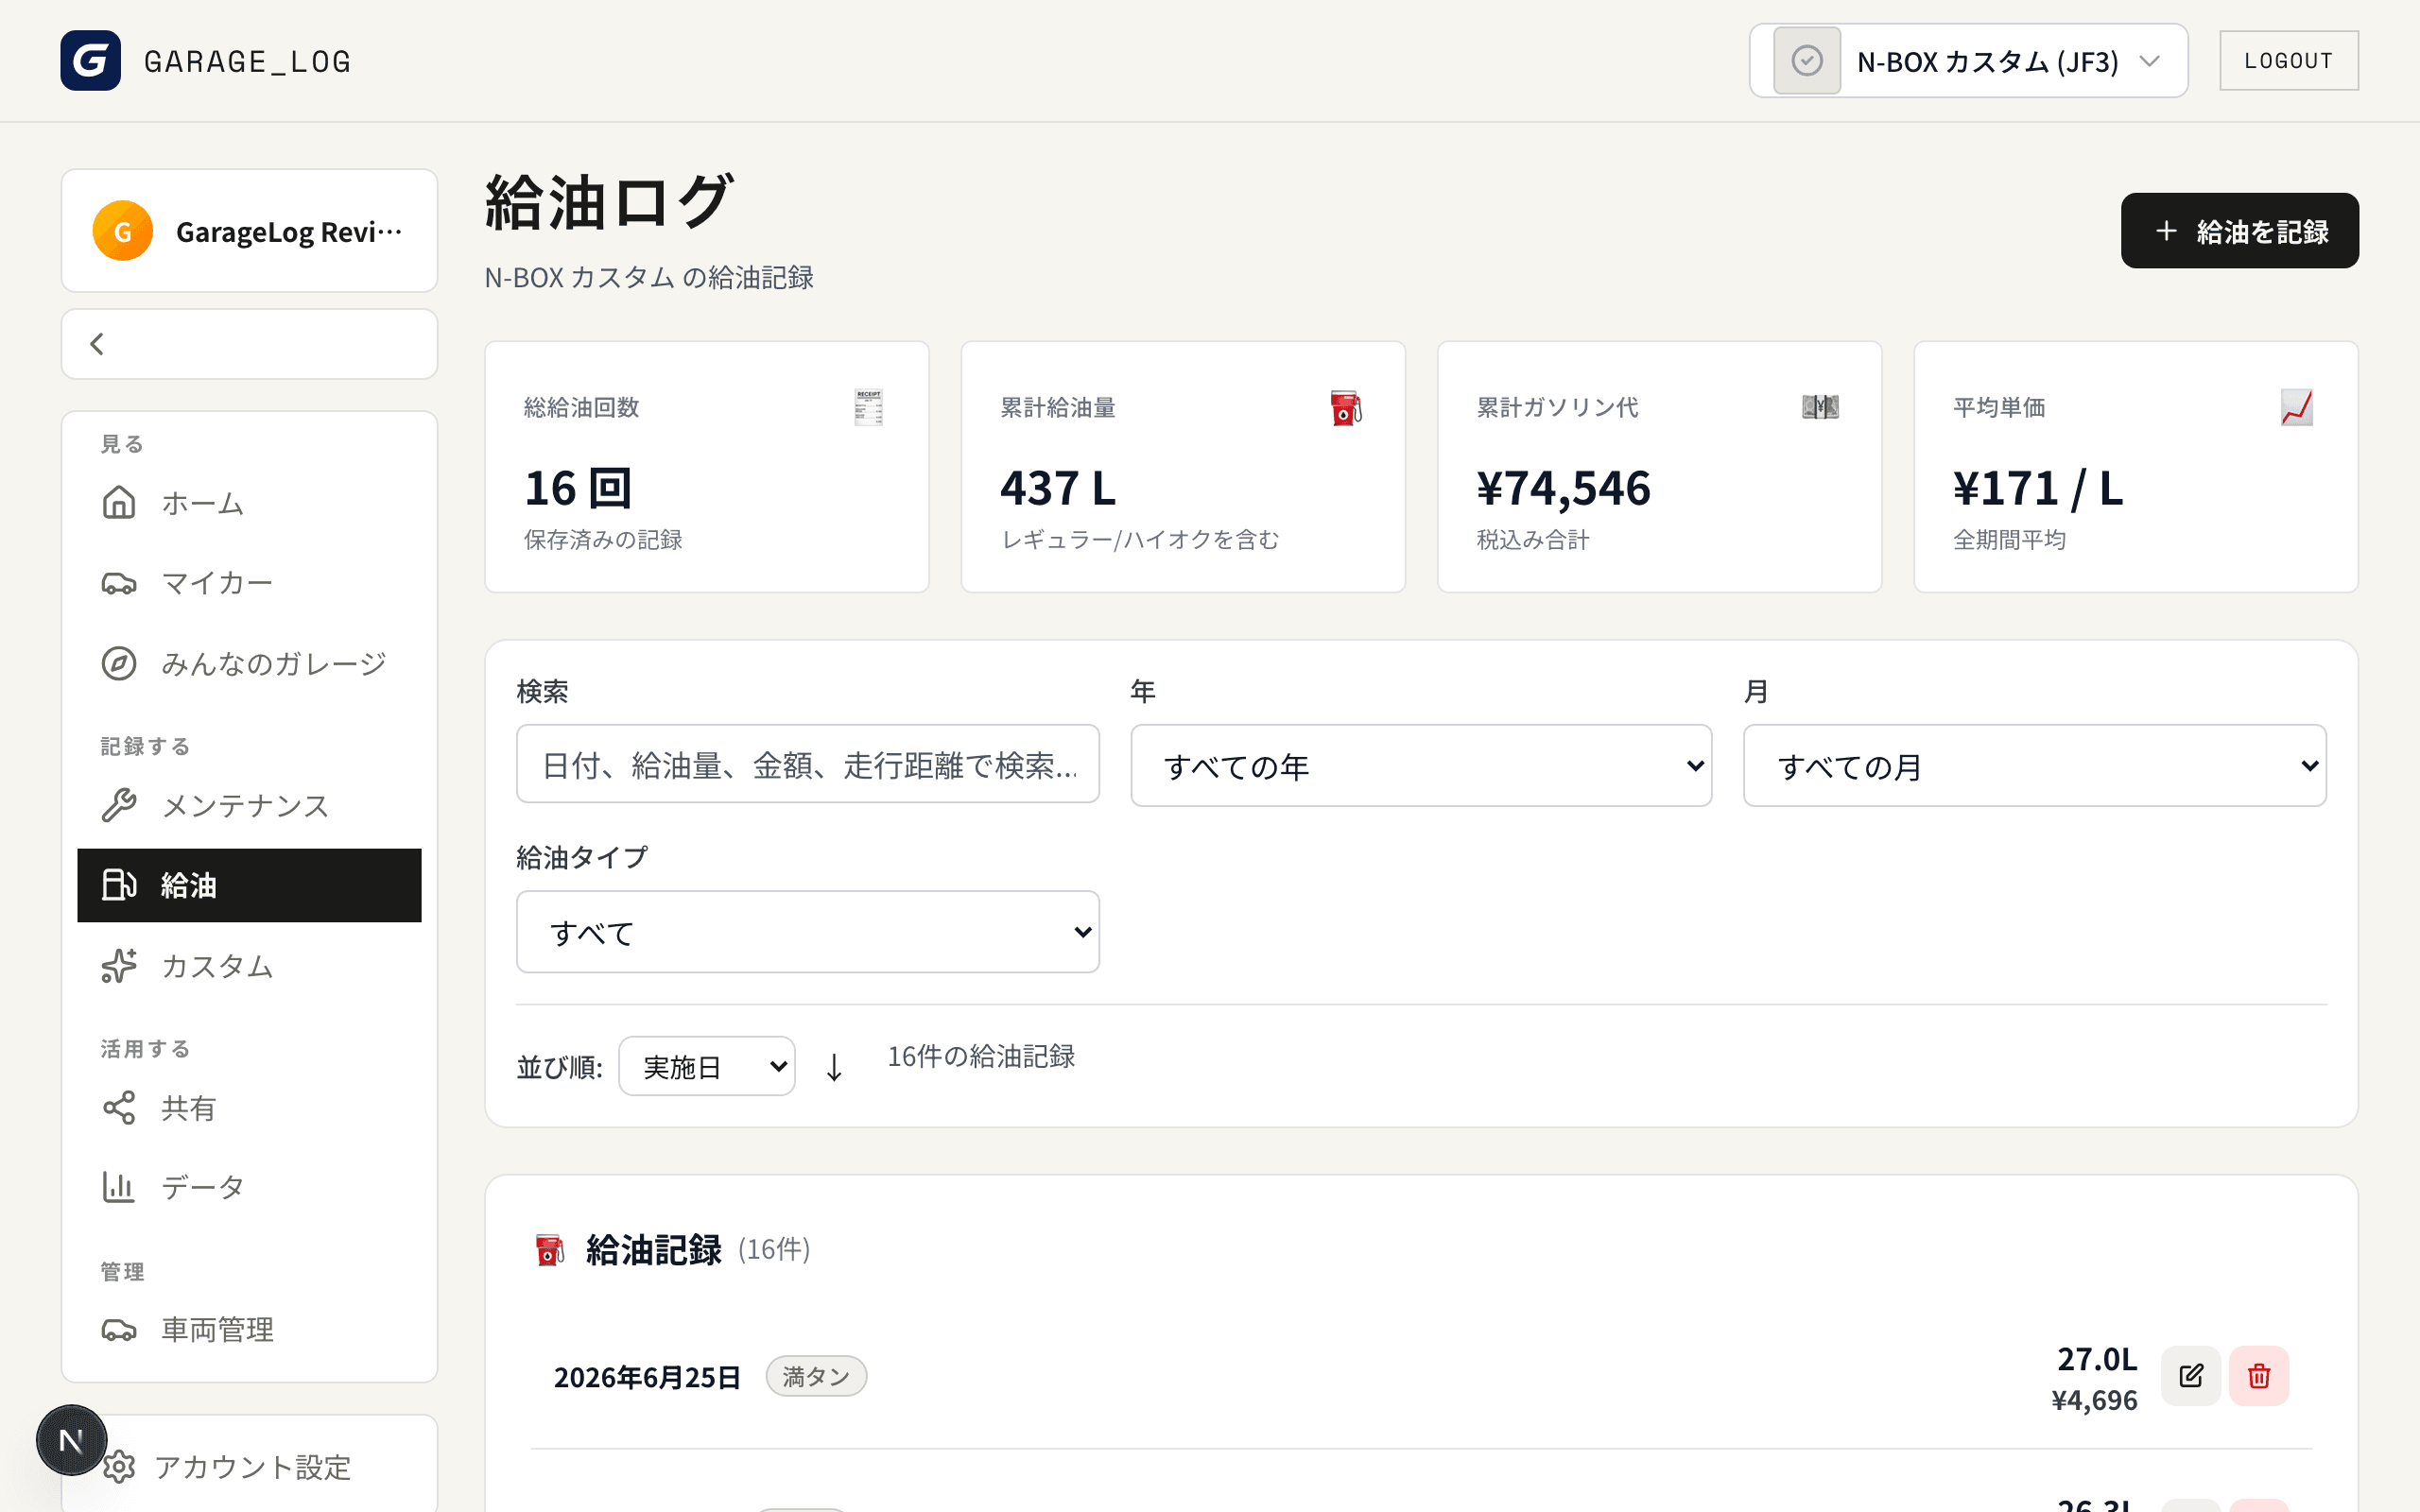Screen dimensions: 2420x1512
Task: Click the 16件の給油記録 count text
Action: 981,1056
